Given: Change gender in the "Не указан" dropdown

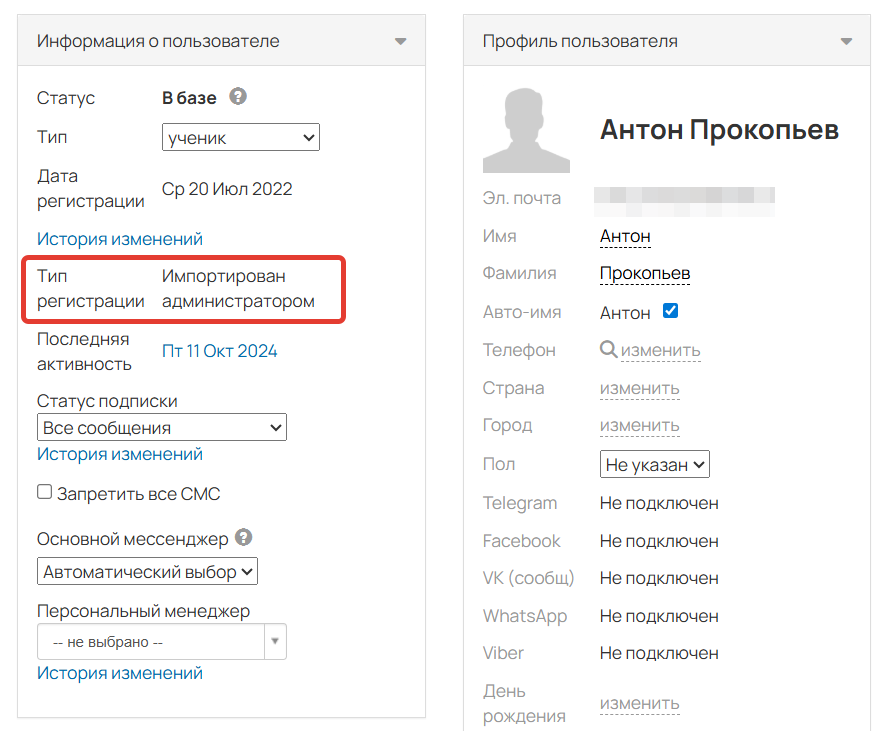Looking at the screenshot, I should click(654, 463).
